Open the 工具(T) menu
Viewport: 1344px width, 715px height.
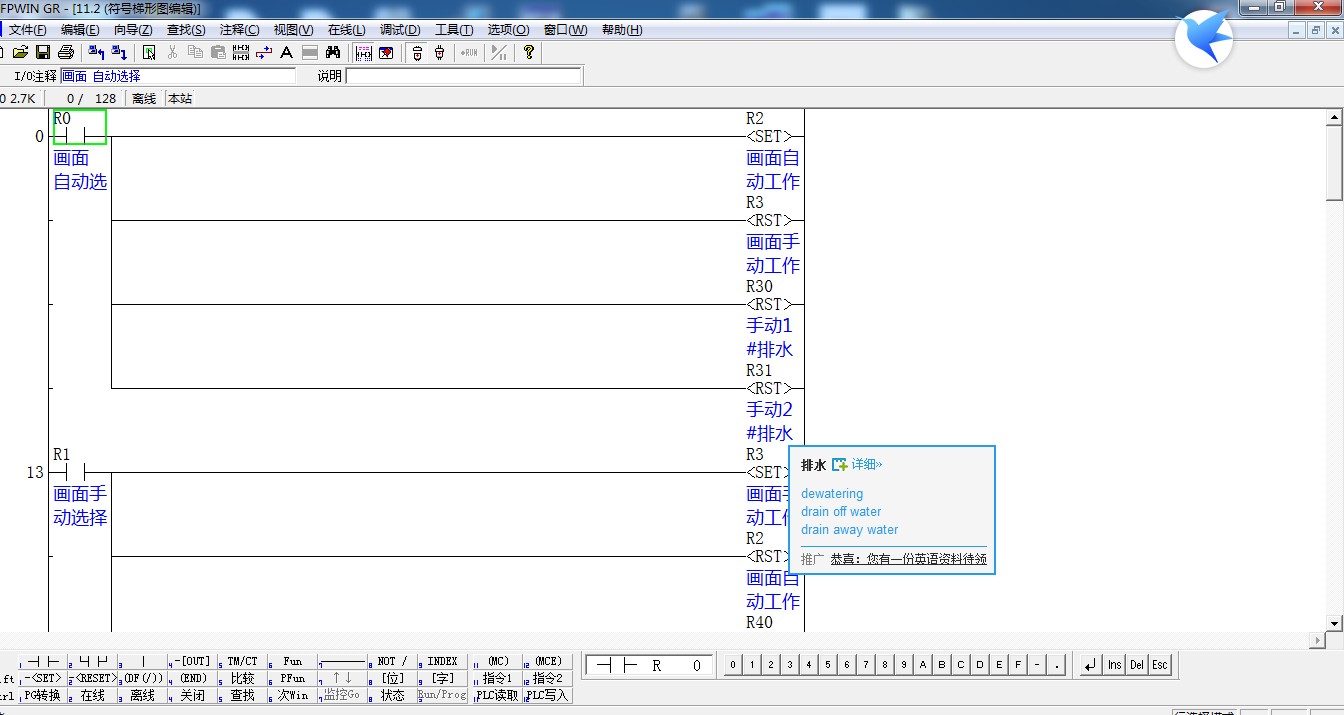453,30
